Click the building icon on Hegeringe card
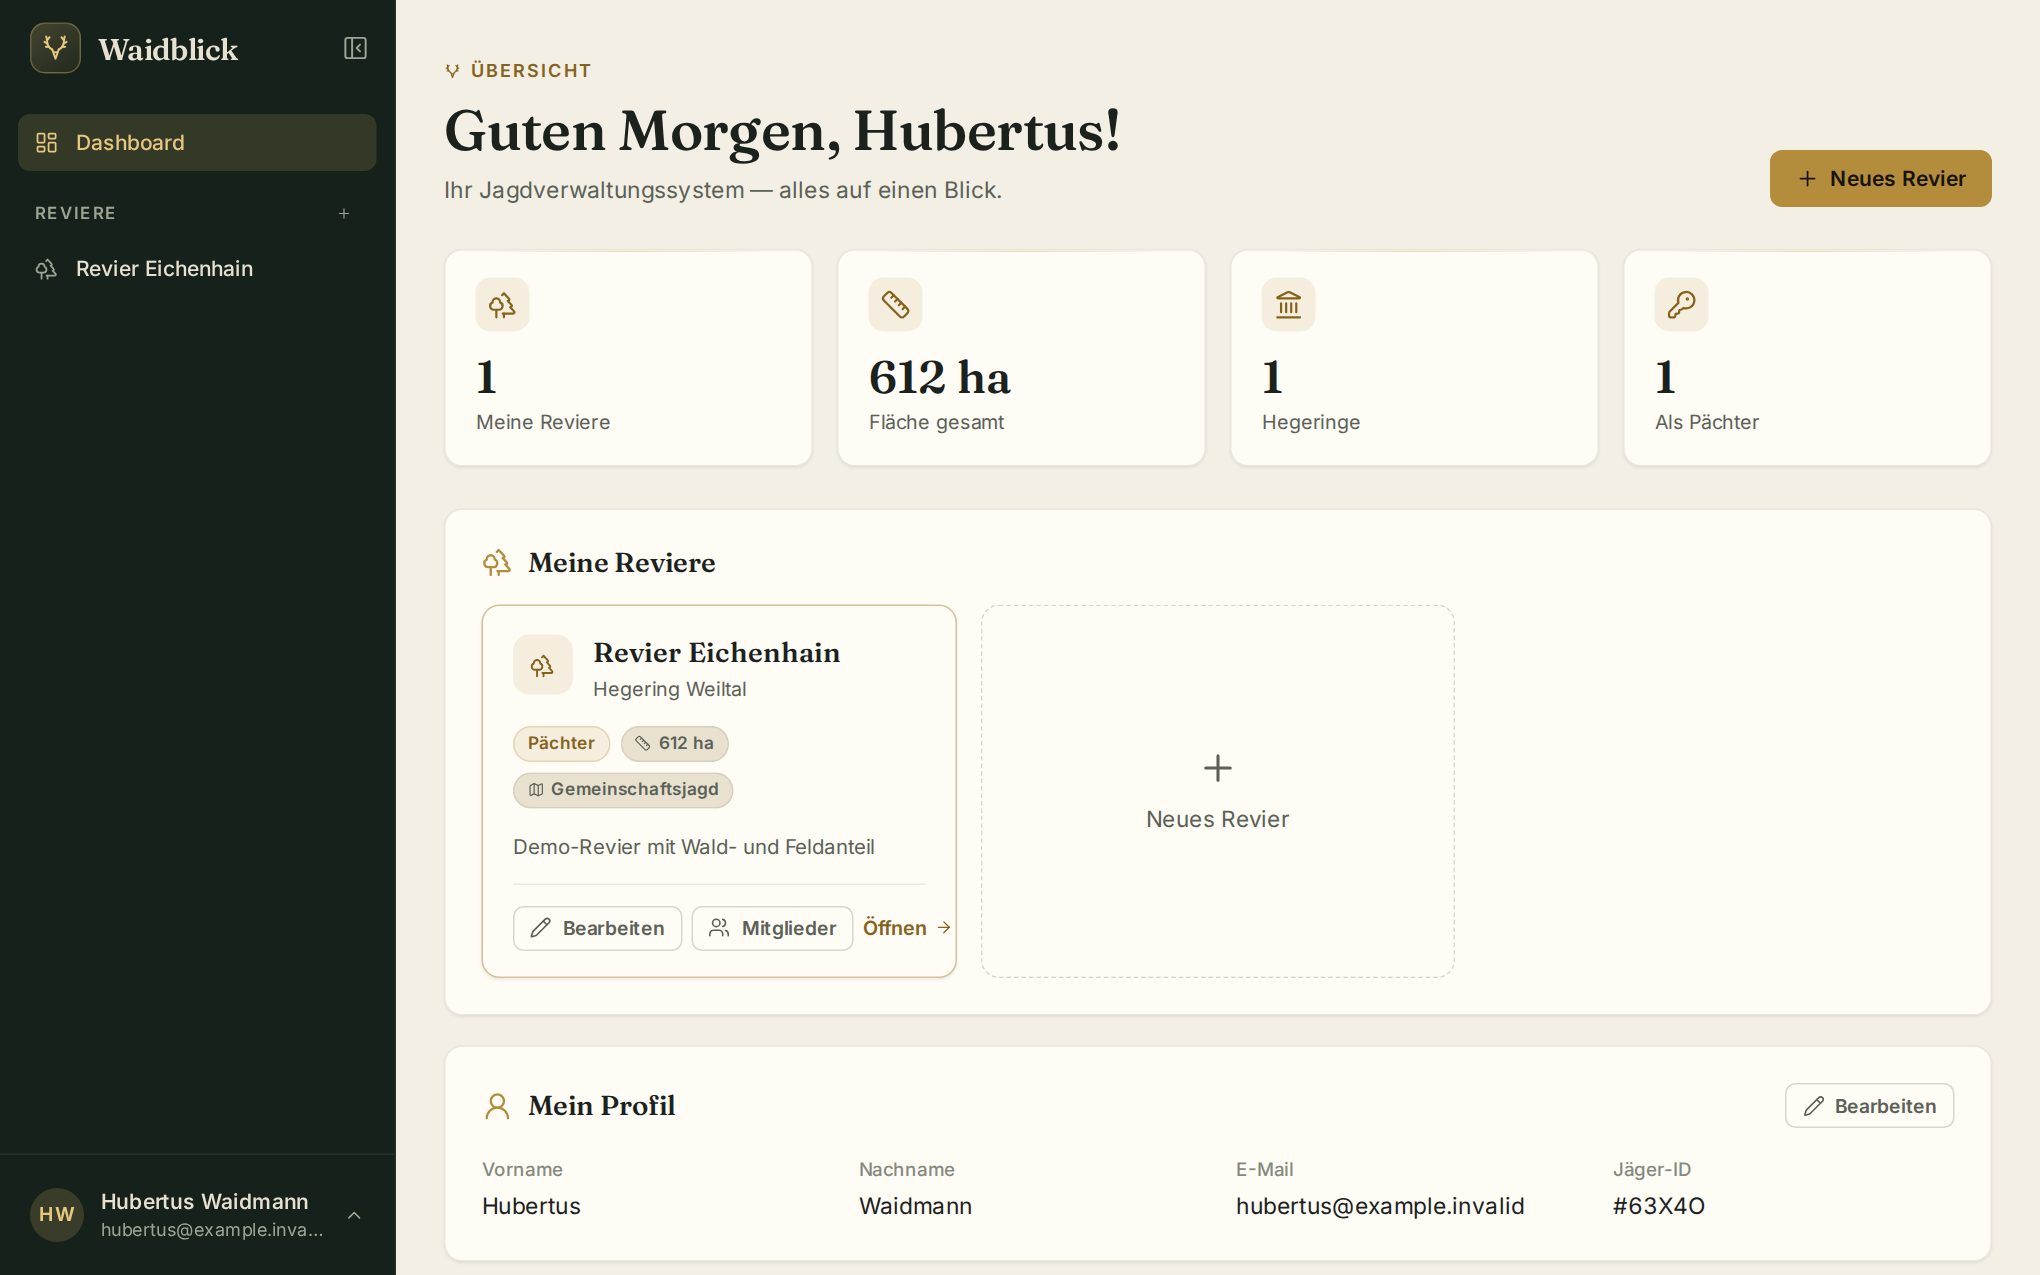This screenshot has height=1275, width=2040. pyautogui.click(x=1288, y=304)
